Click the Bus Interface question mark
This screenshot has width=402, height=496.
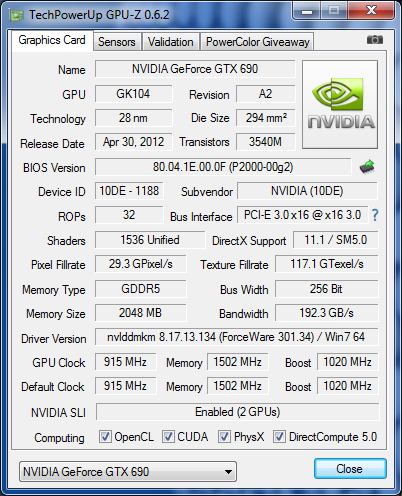click(x=375, y=215)
